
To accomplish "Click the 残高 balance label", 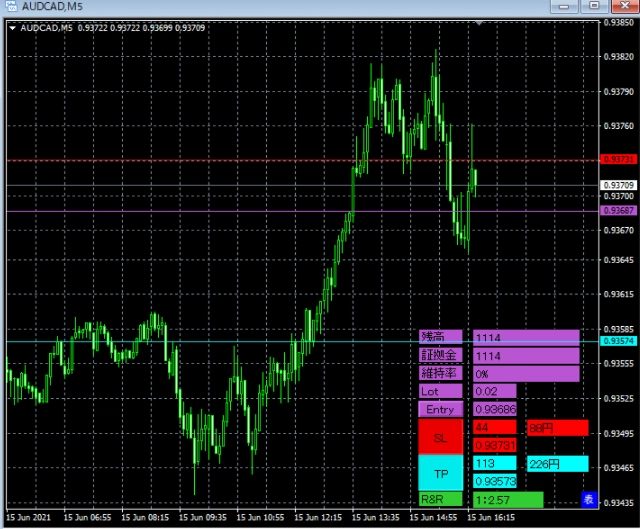I will (x=440, y=337).
